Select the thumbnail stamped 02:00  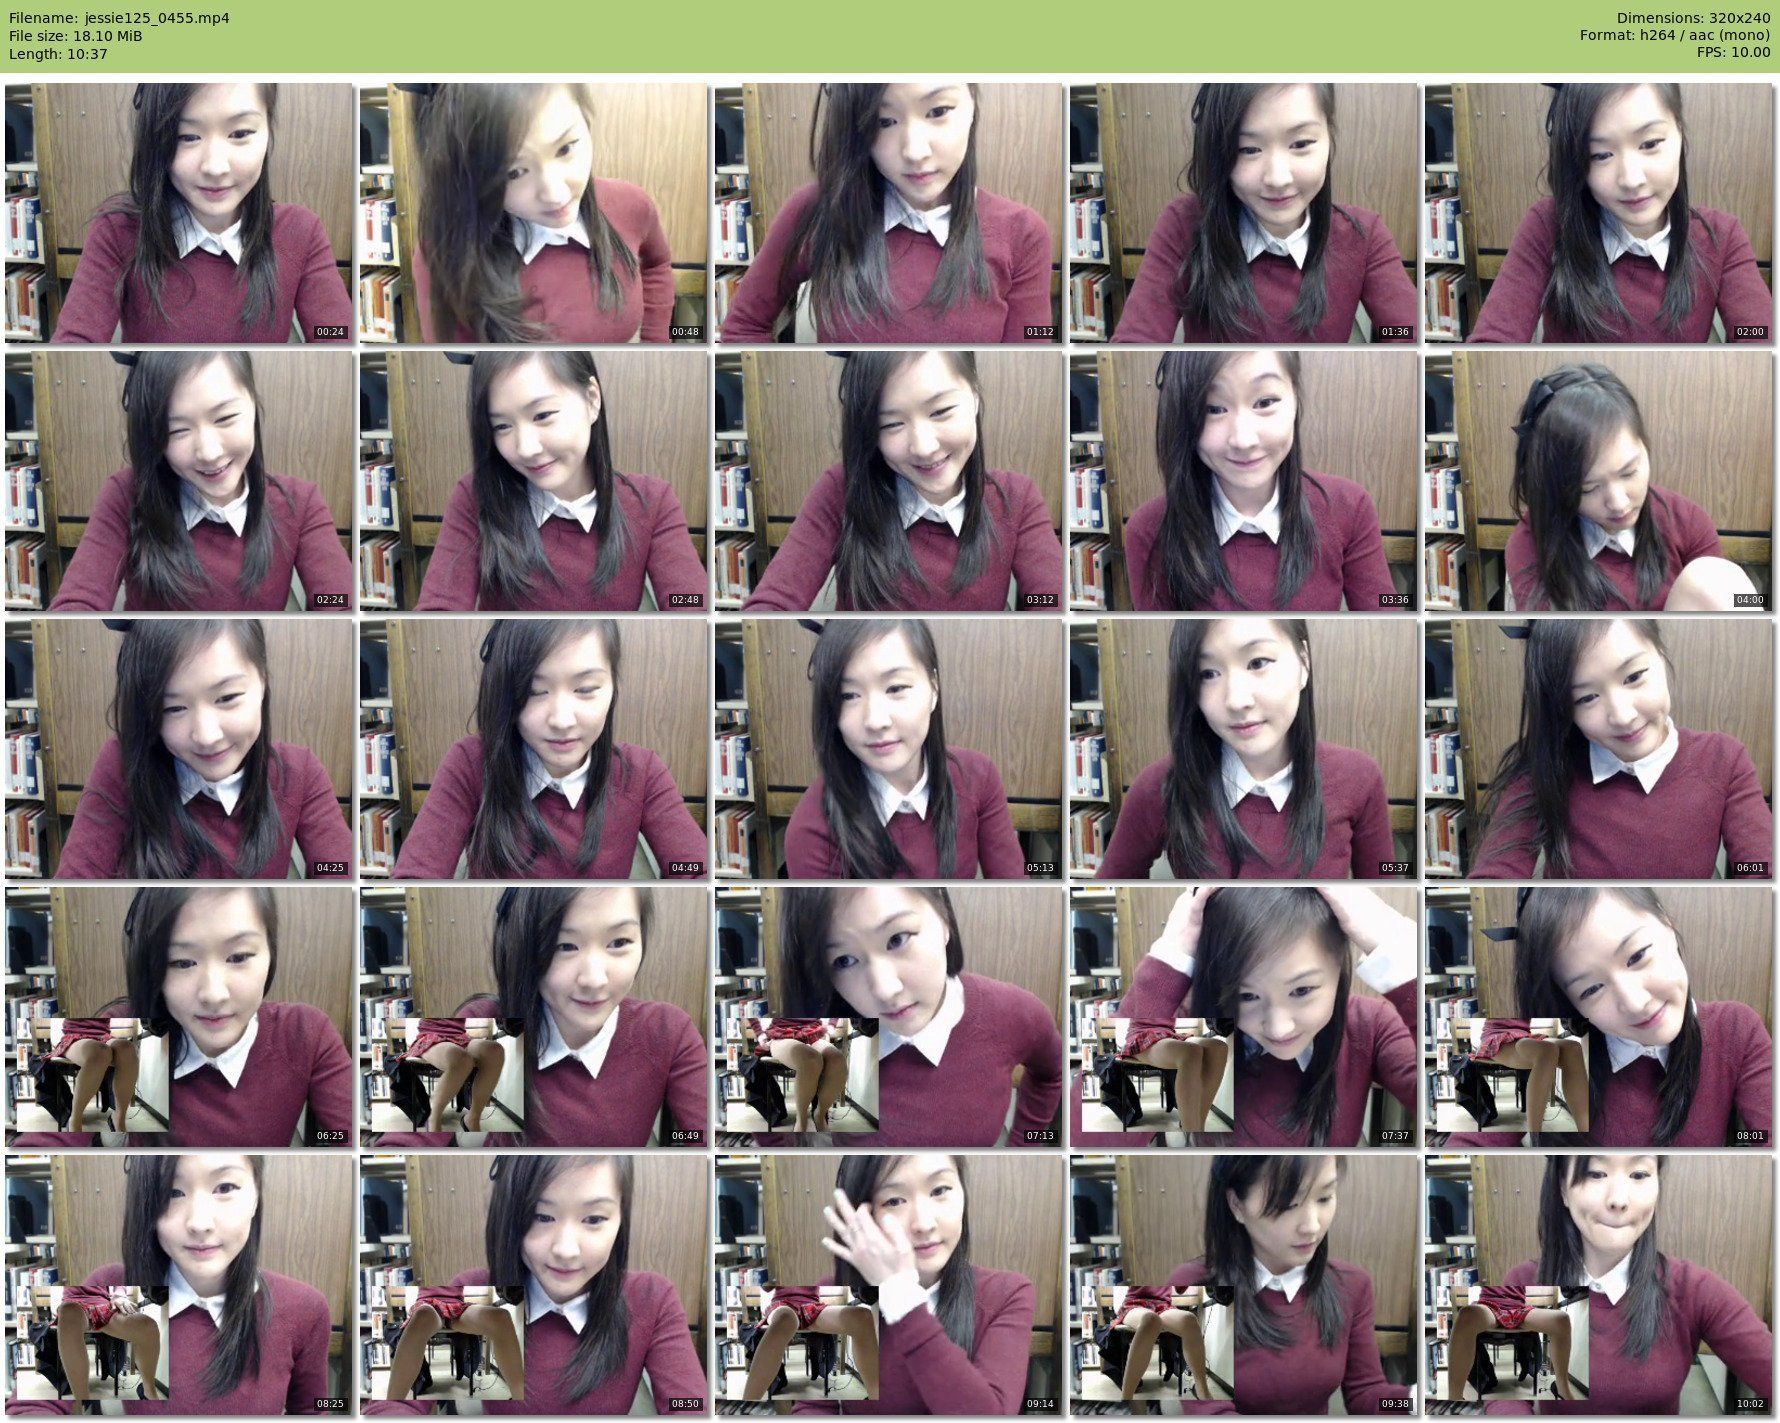tap(1598, 213)
